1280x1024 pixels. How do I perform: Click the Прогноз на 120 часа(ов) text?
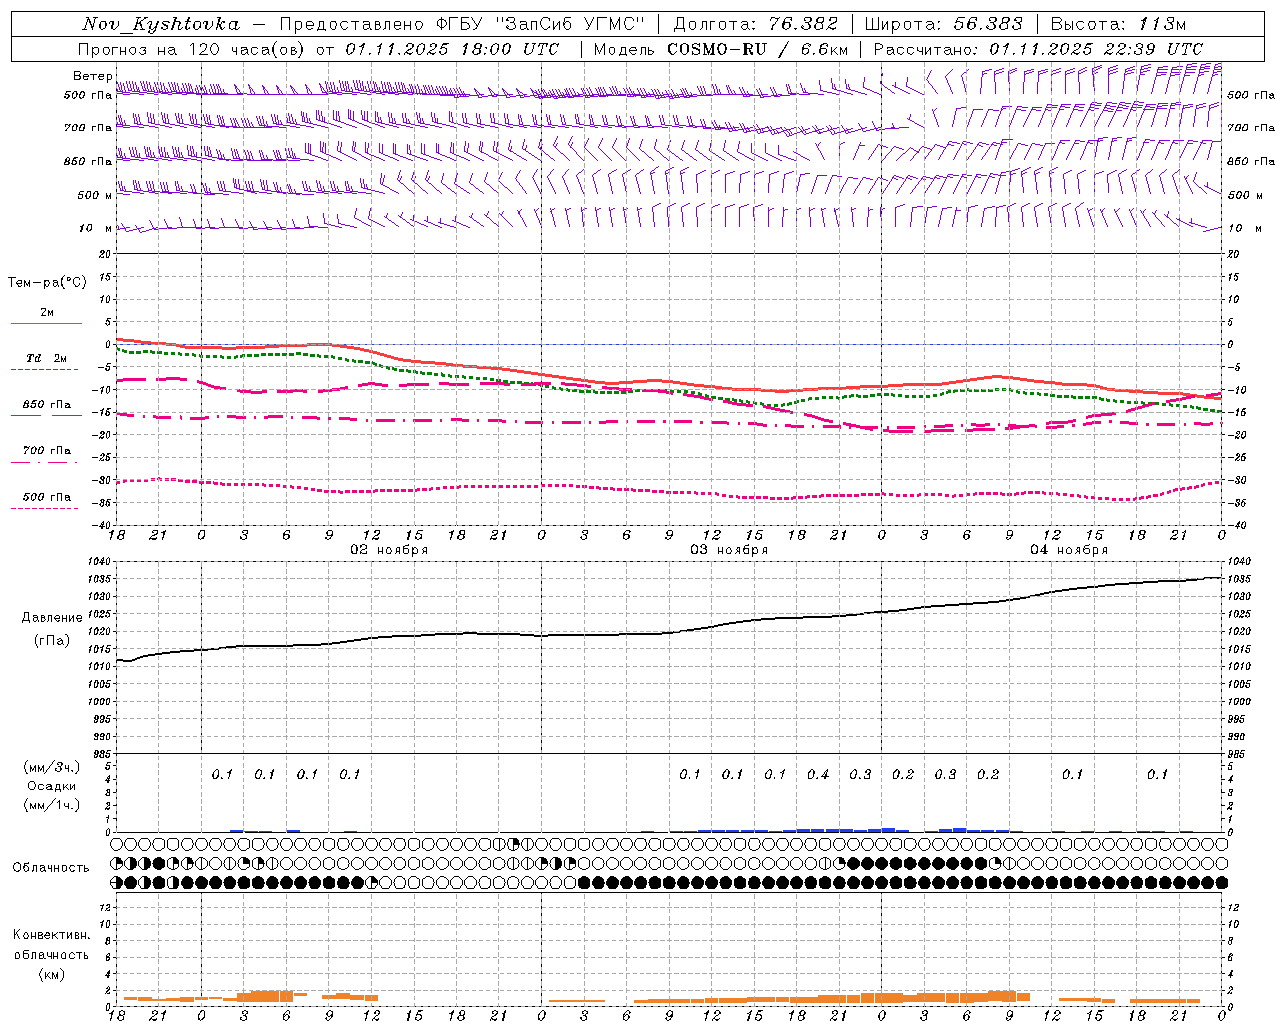tap(192, 49)
